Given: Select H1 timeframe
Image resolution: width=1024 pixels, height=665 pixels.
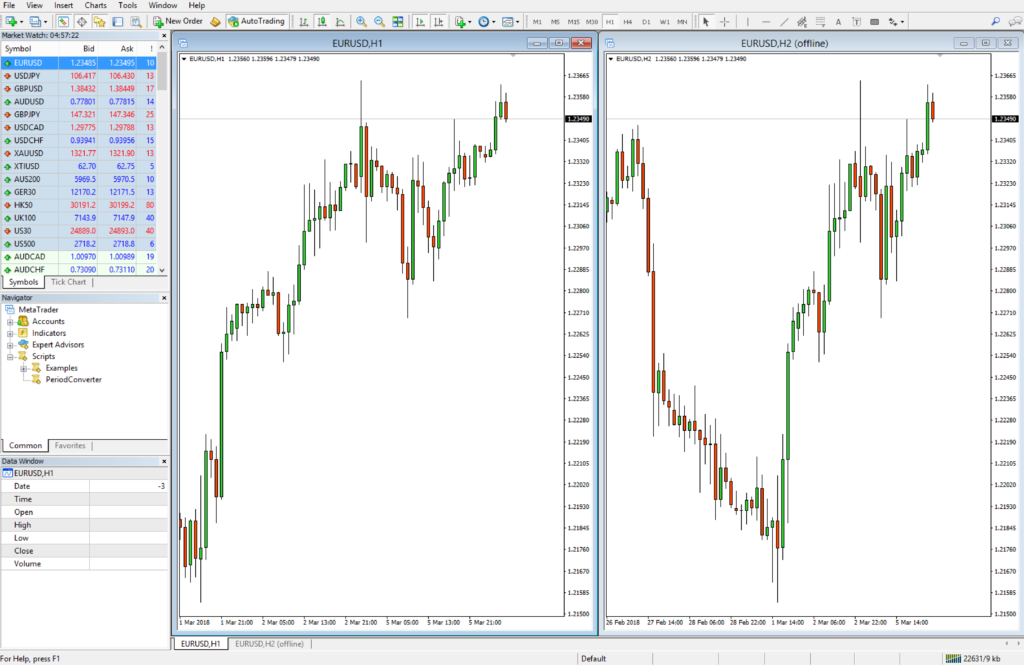Looking at the screenshot, I should pos(610,22).
